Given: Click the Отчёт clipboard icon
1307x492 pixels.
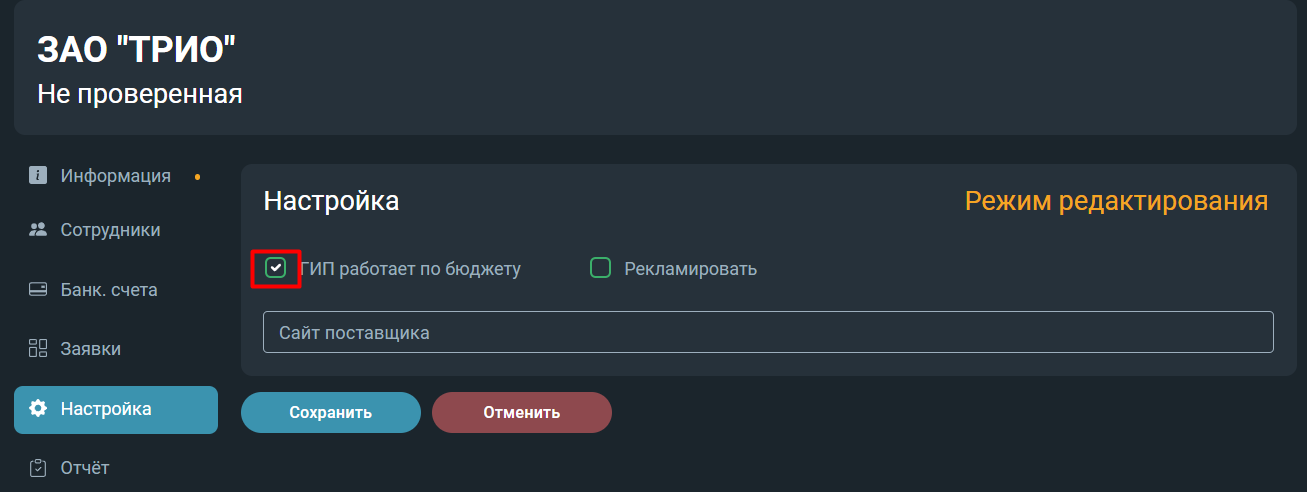Looking at the screenshot, I should (38, 468).
